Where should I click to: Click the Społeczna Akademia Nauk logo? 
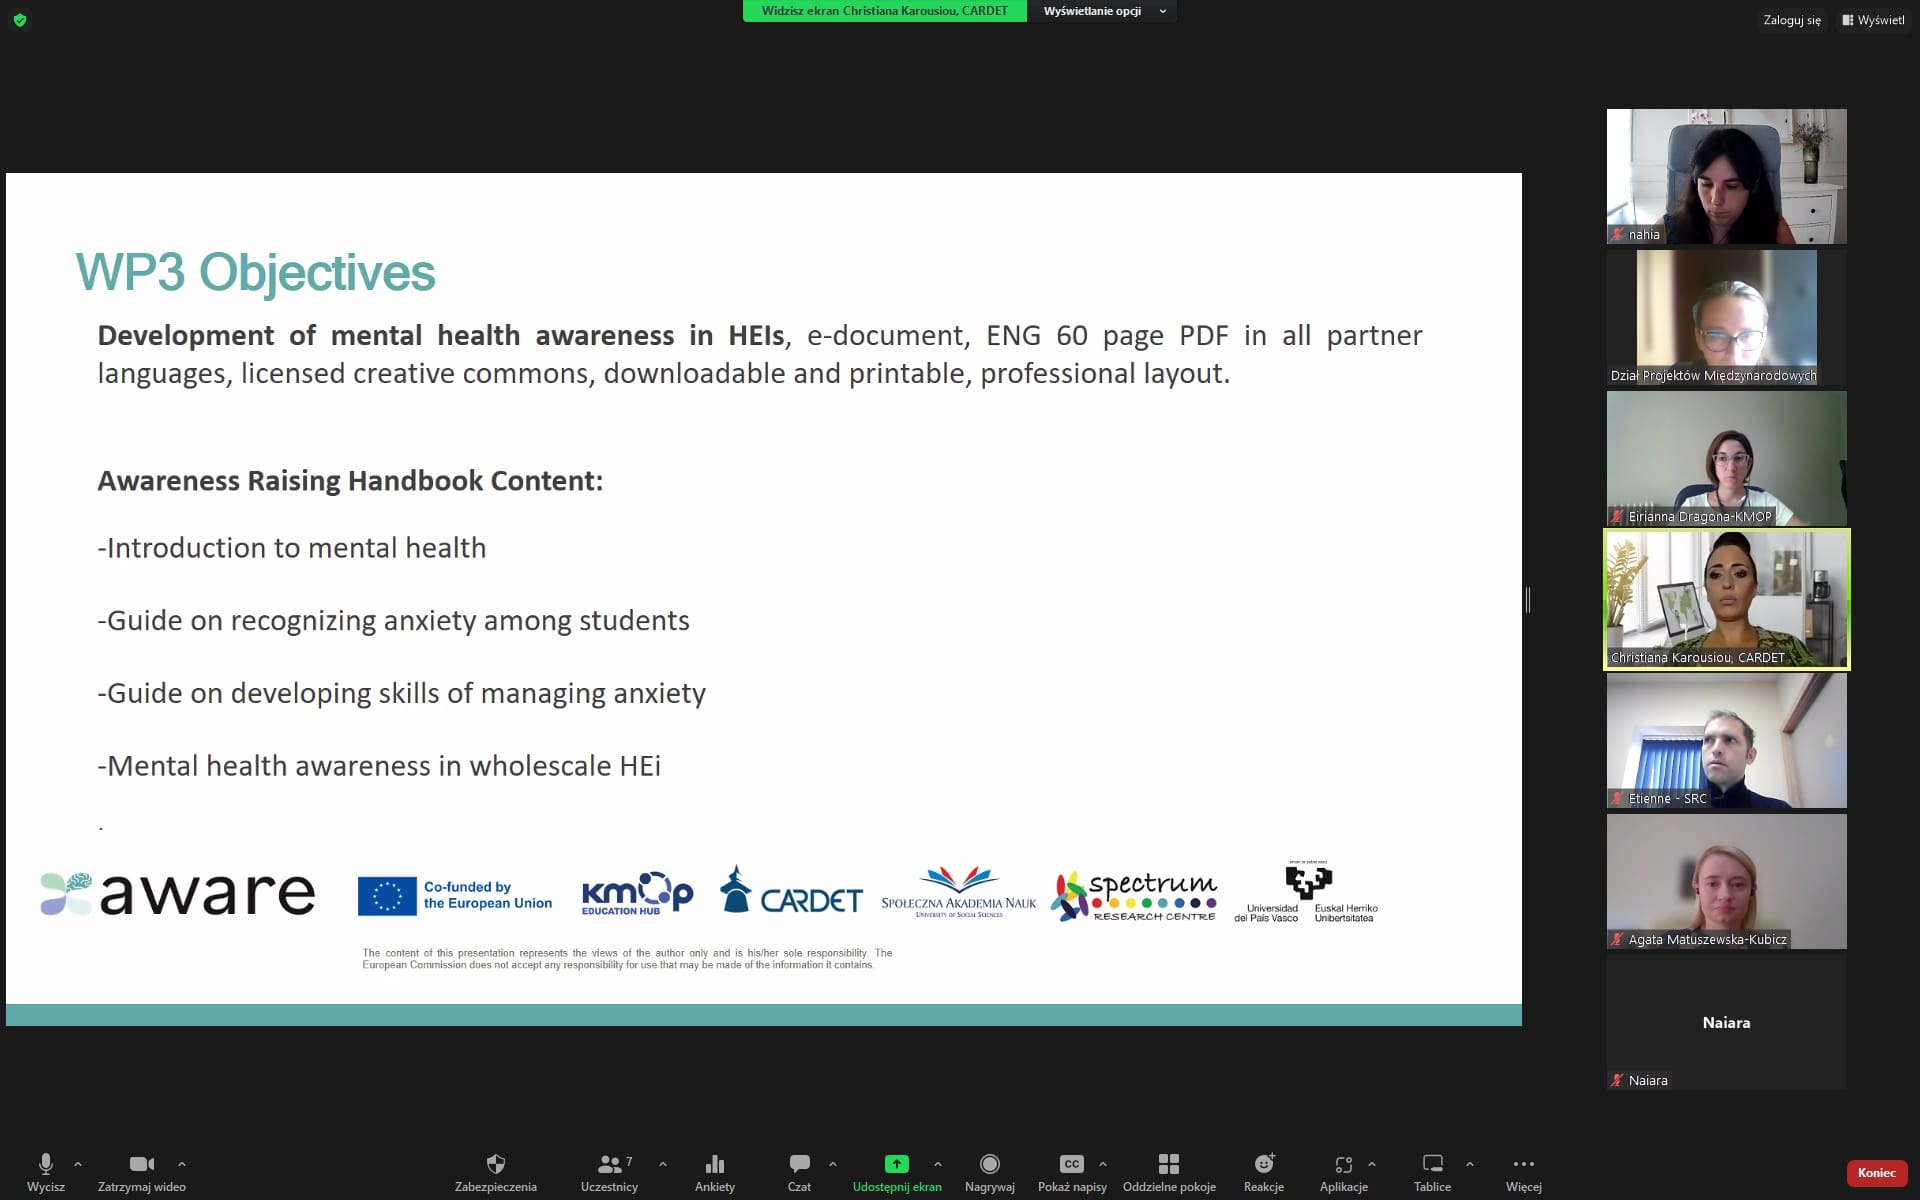(x=959, y=893)
